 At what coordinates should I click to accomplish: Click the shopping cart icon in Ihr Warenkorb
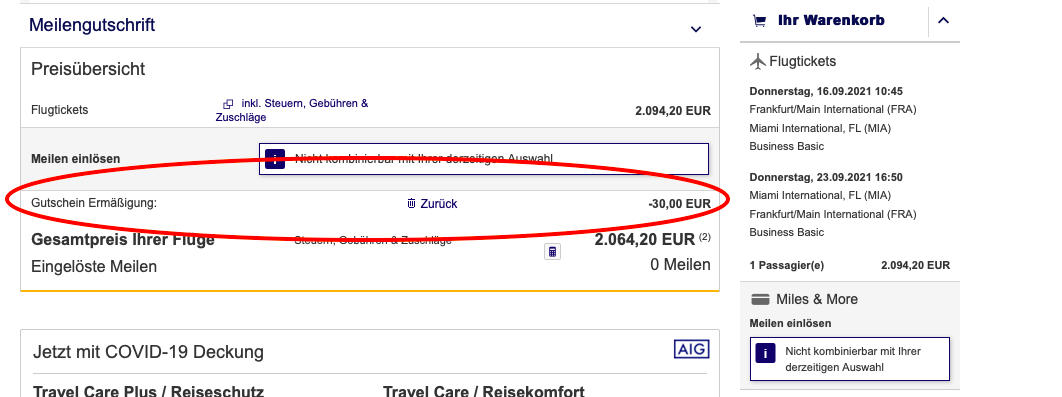click(759, 21)
